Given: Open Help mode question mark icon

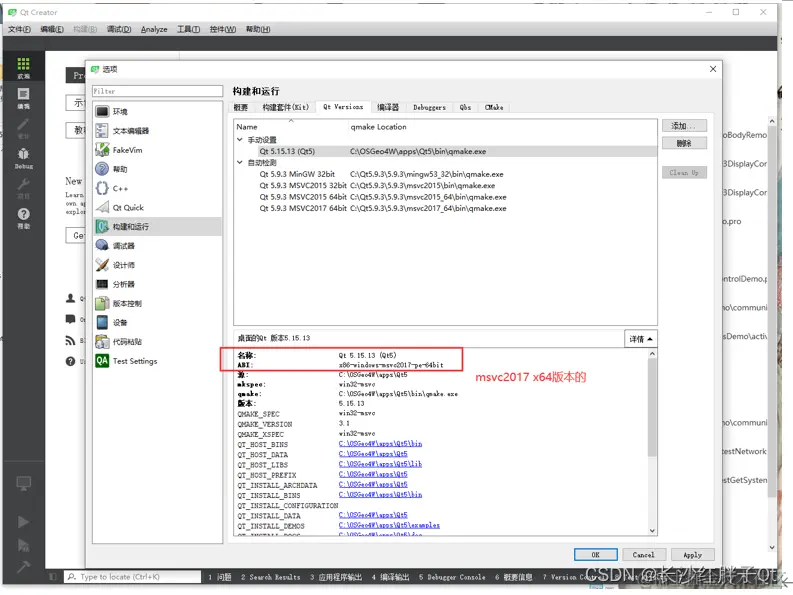Looking at the screenshot, I should click(x=23, y=218).
